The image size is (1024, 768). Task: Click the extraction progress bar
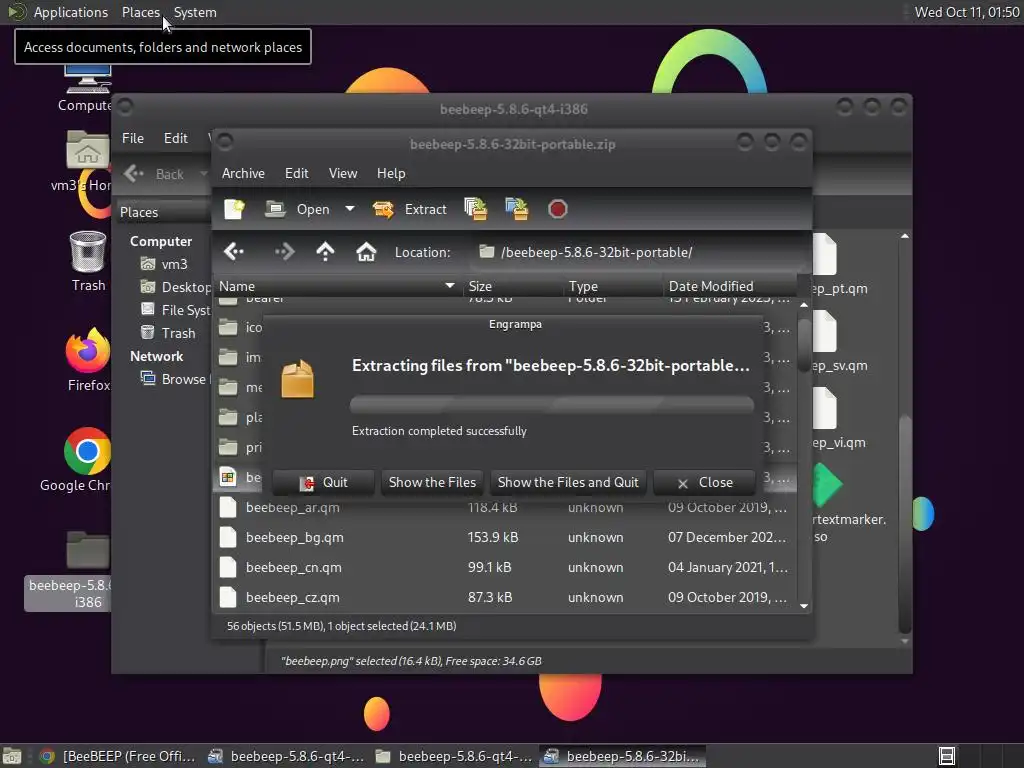tap(552, 404)
